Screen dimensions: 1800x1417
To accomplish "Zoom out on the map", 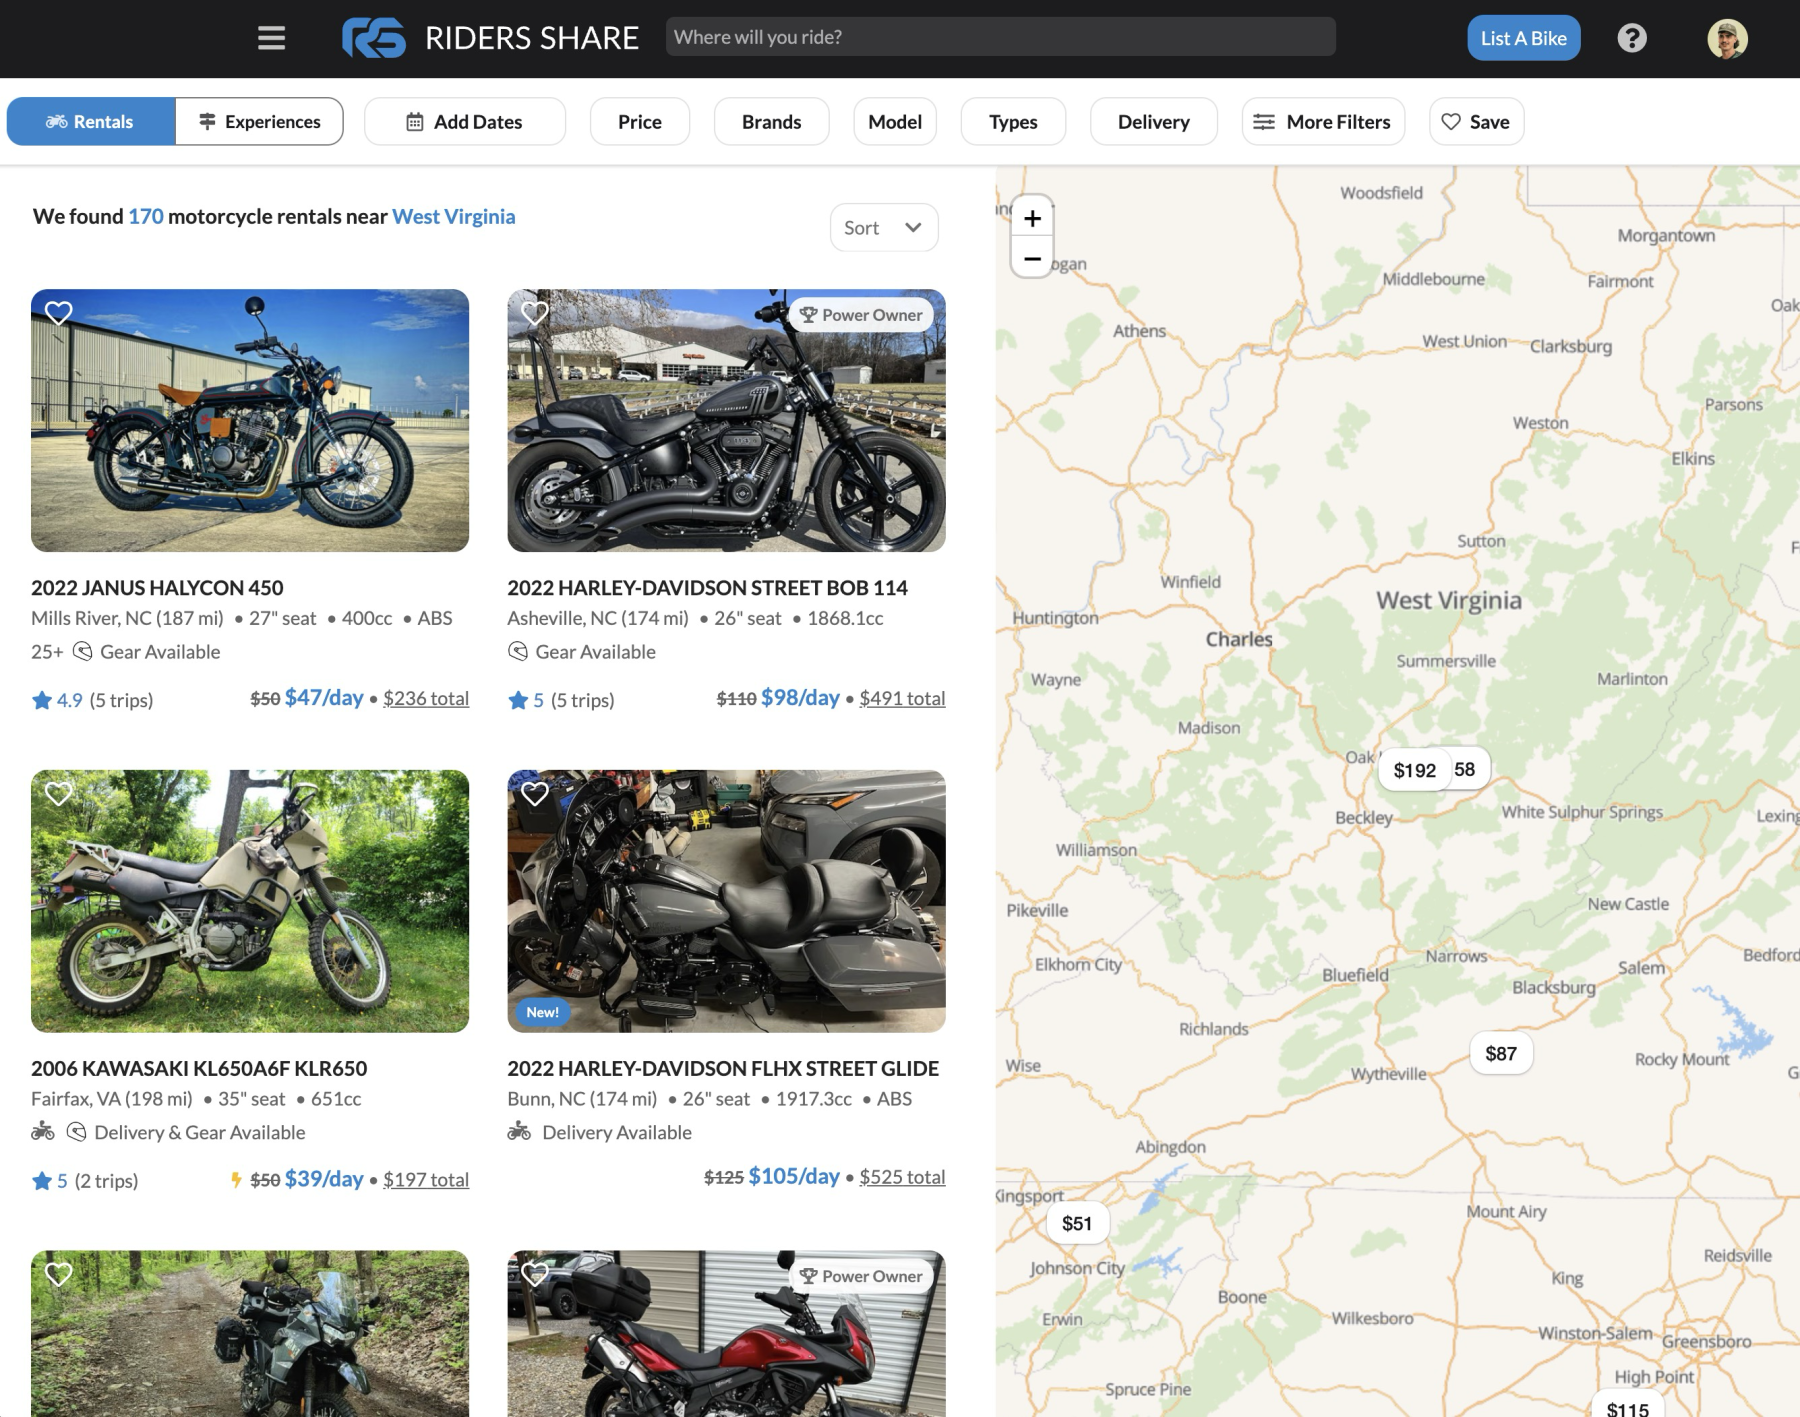I will pyautogui.click(x=1032, y=258).
